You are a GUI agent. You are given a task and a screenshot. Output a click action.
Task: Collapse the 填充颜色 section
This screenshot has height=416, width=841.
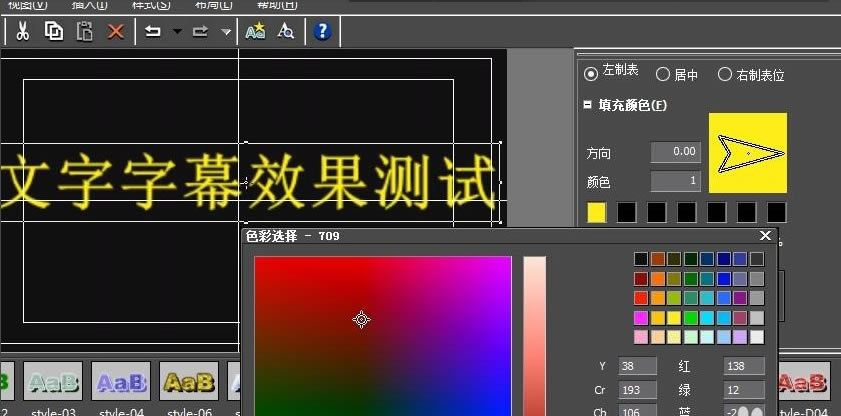[588, 105]
